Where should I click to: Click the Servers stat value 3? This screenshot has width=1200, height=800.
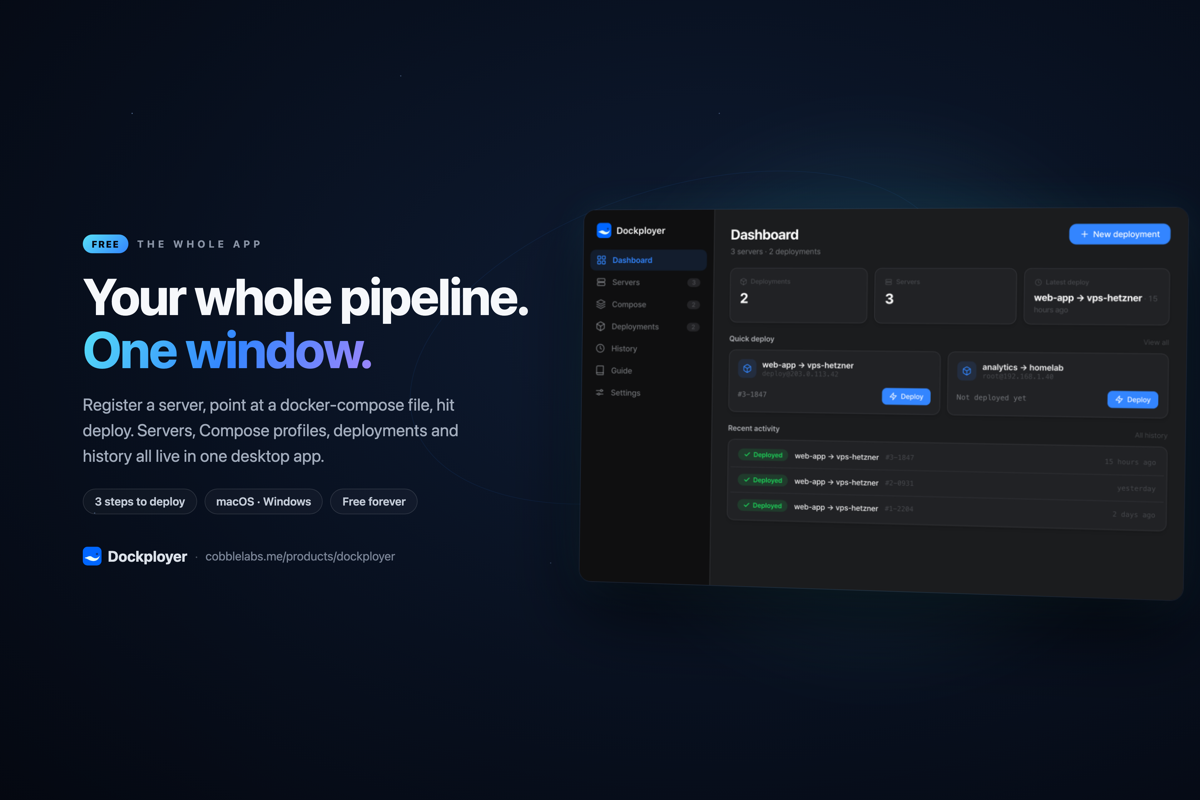(x=889, y=299)
